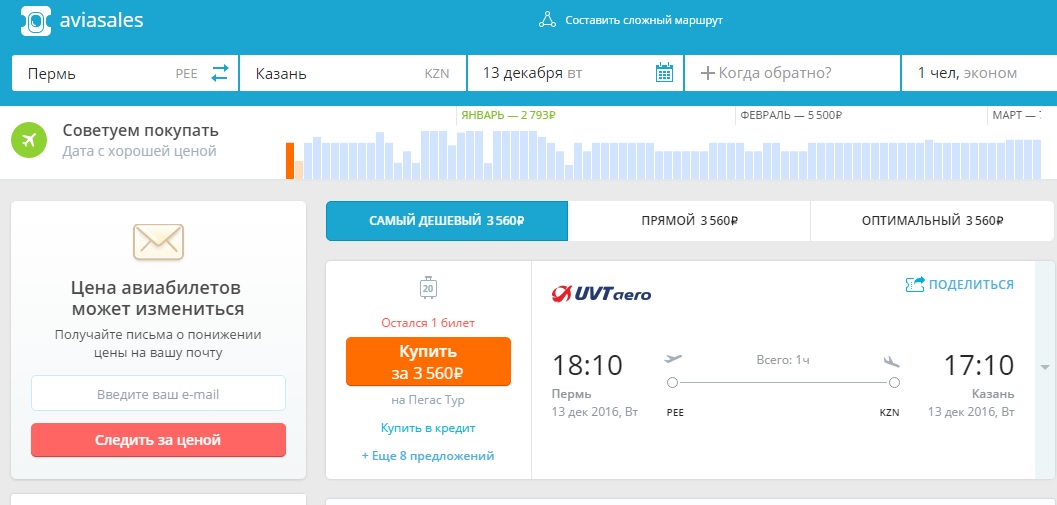Click the share ticket icon

pyautogui.click(x=914, y=285)
